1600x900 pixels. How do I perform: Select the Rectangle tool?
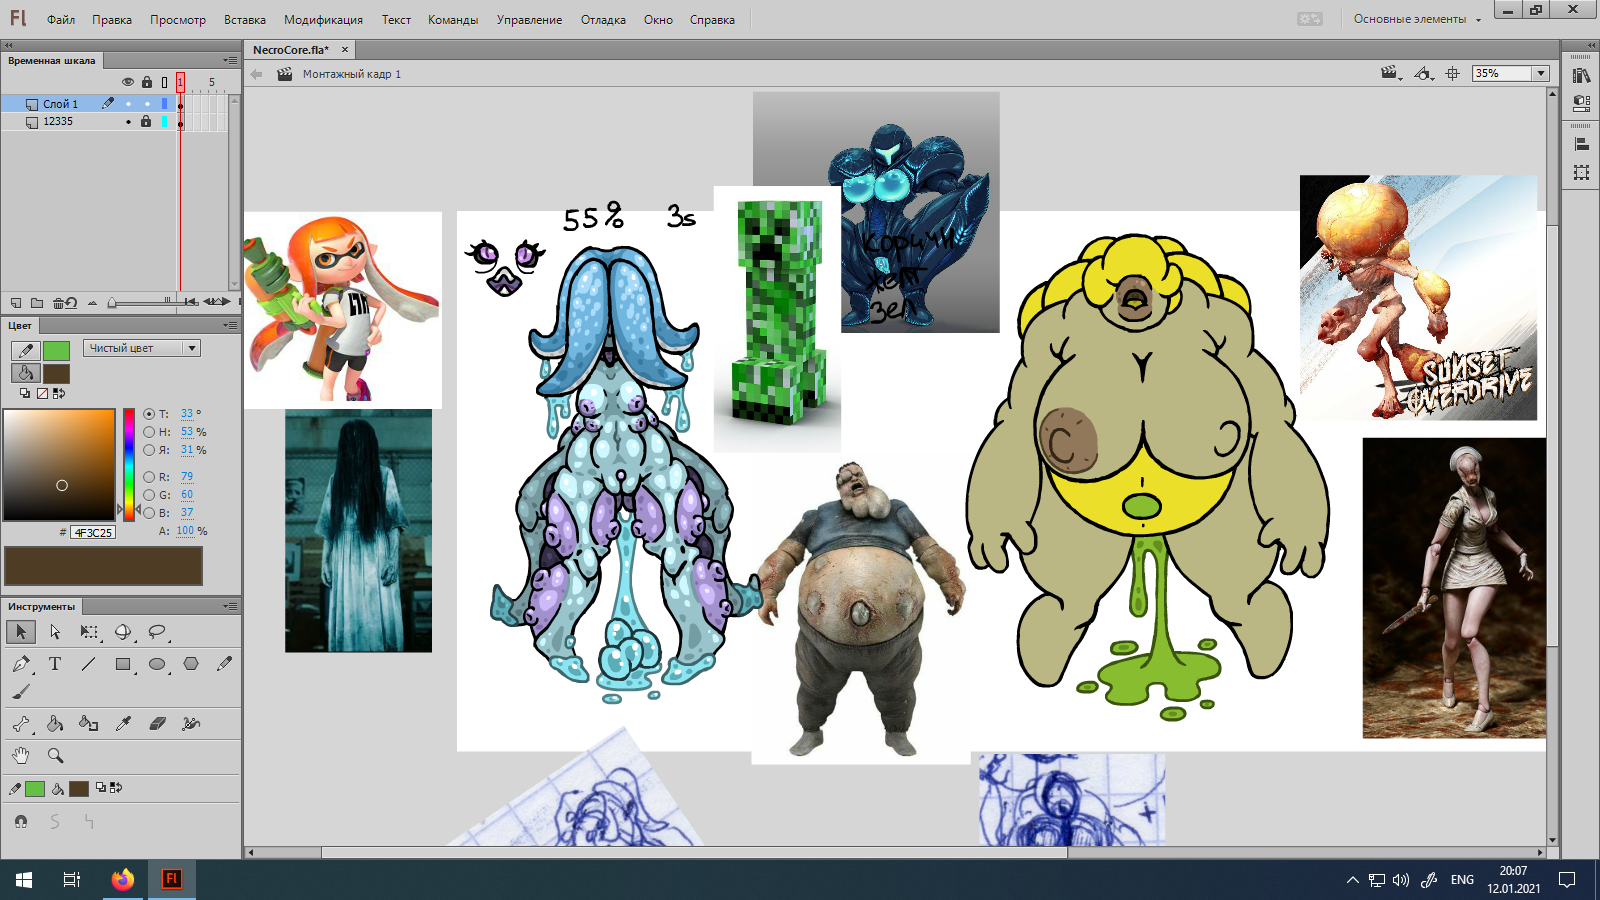click(123, 664)
